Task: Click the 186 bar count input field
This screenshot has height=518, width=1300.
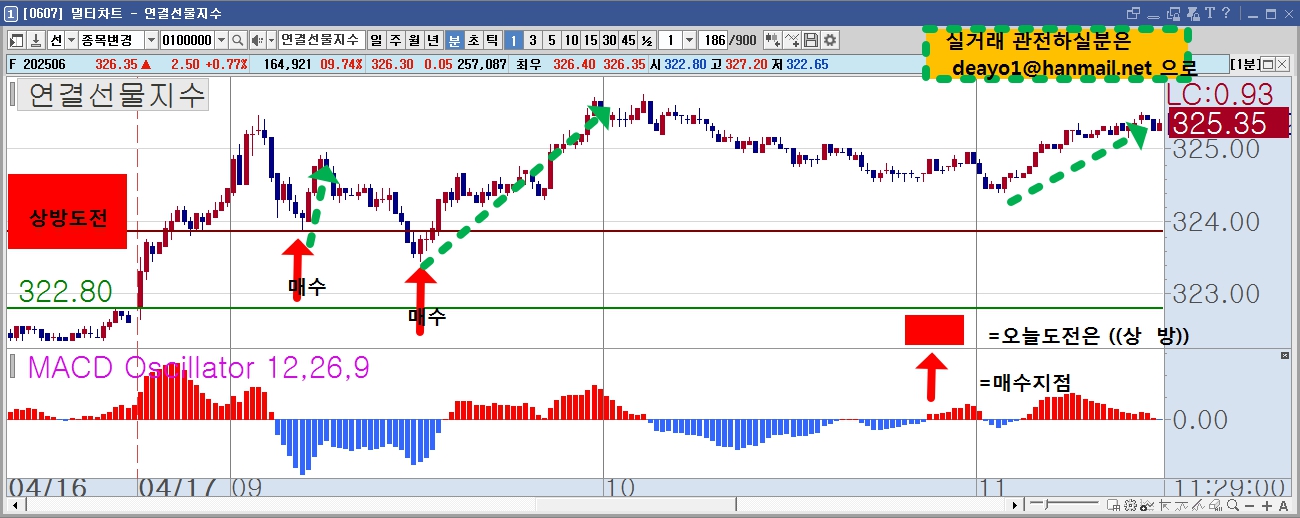Action: (713, 40)
